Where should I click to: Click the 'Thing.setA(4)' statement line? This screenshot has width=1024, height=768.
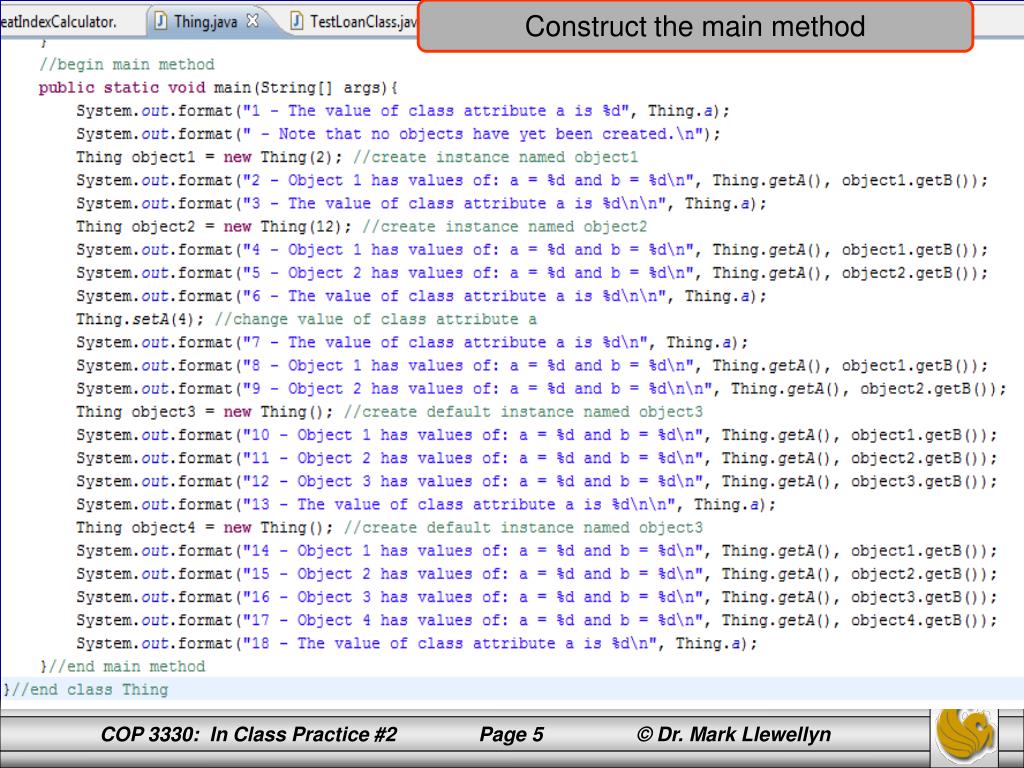[x=306, y=319]
